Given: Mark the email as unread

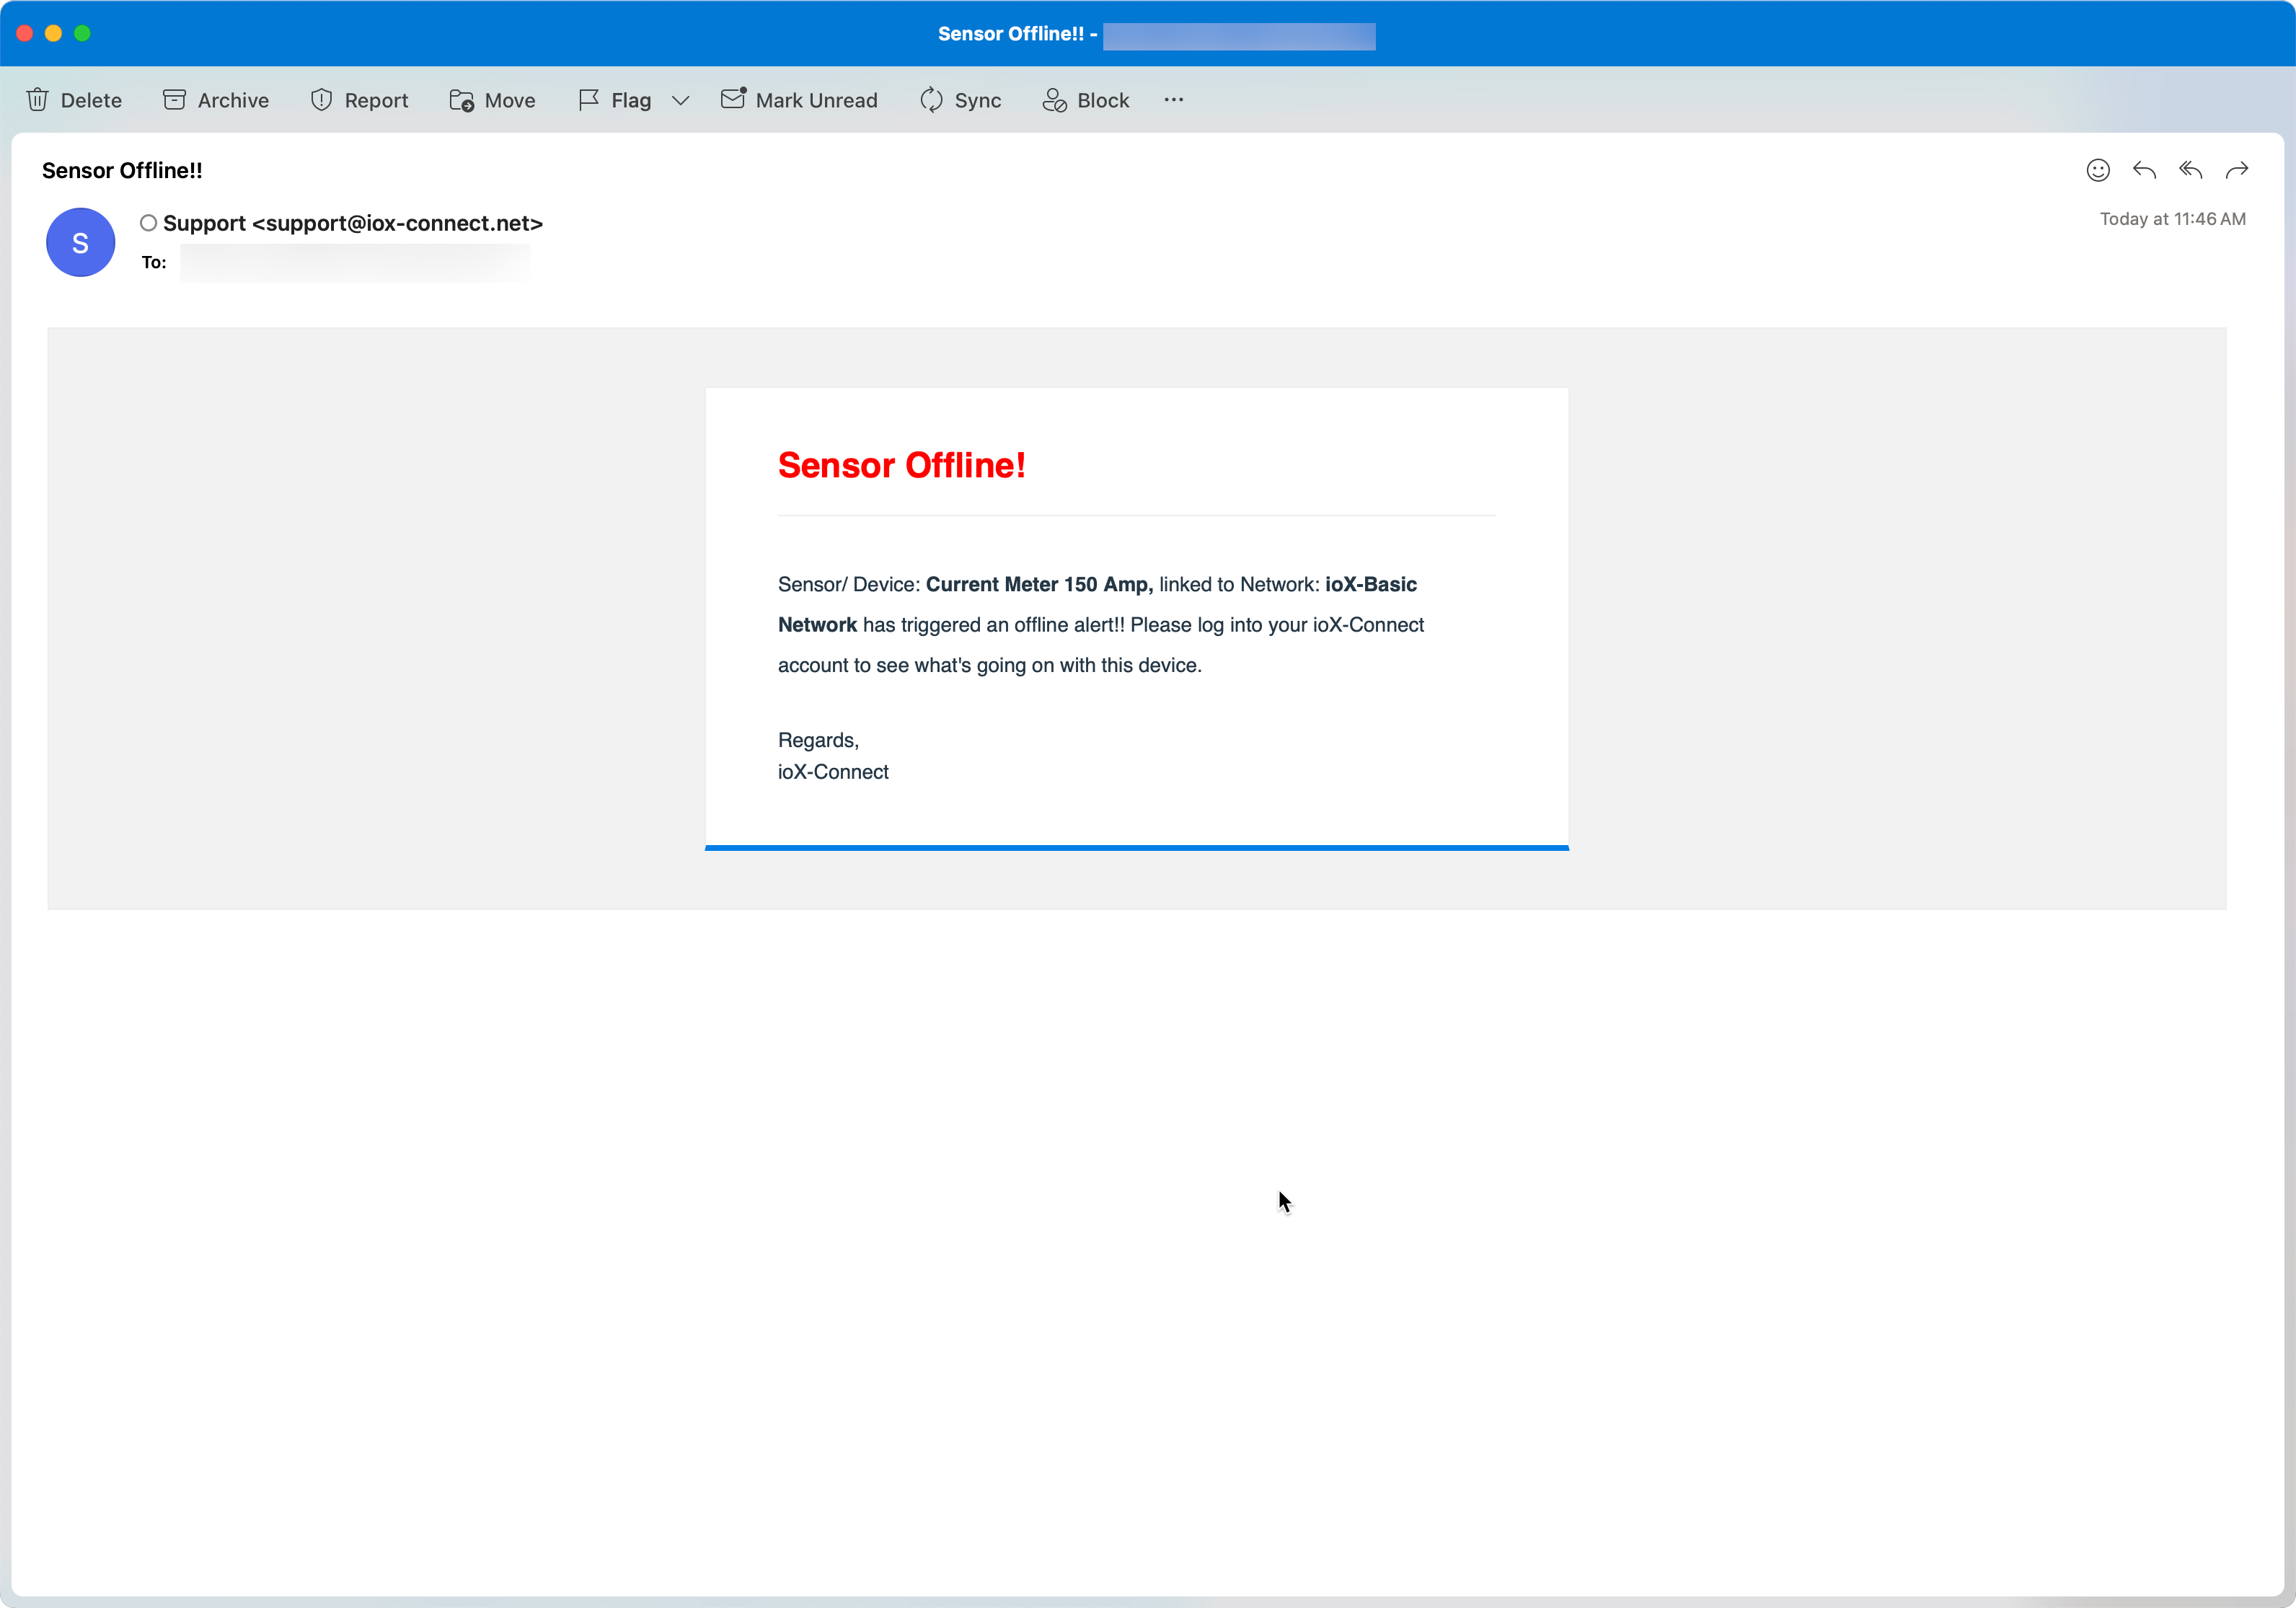Looking at the screenshot, I should pyautogui.click(x=799, y=100).
